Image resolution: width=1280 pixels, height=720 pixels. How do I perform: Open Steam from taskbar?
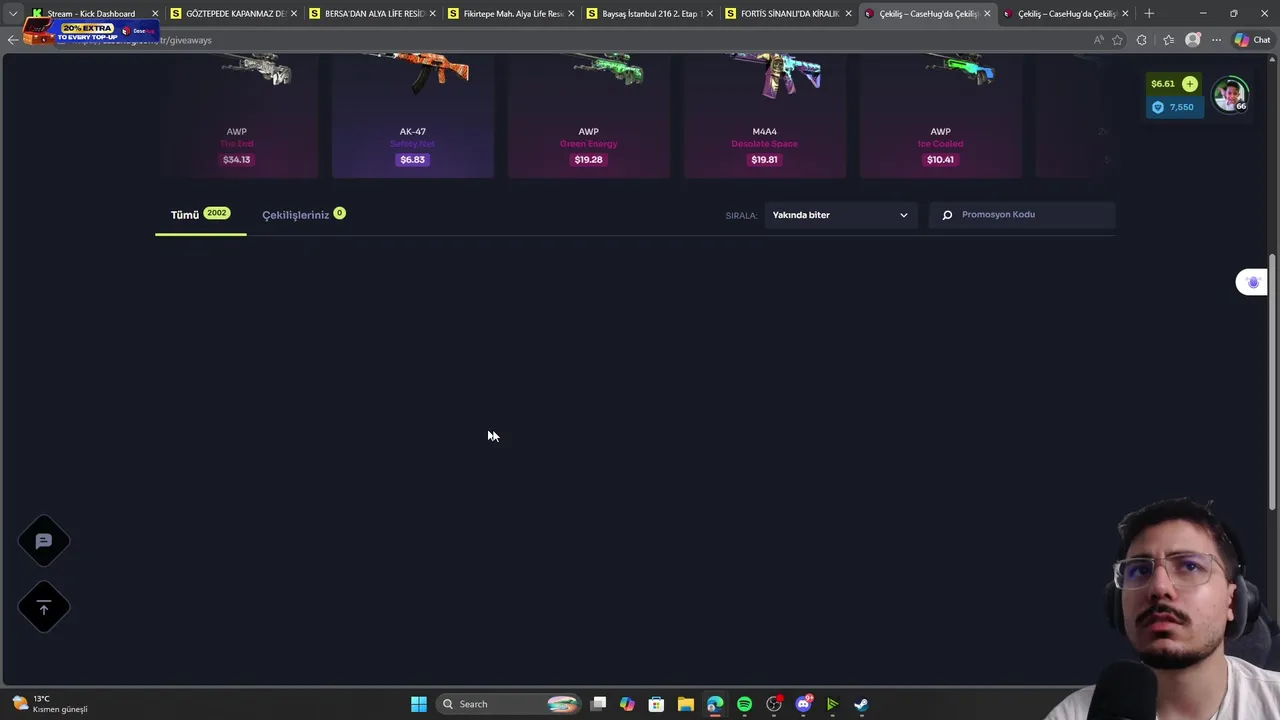861,704
